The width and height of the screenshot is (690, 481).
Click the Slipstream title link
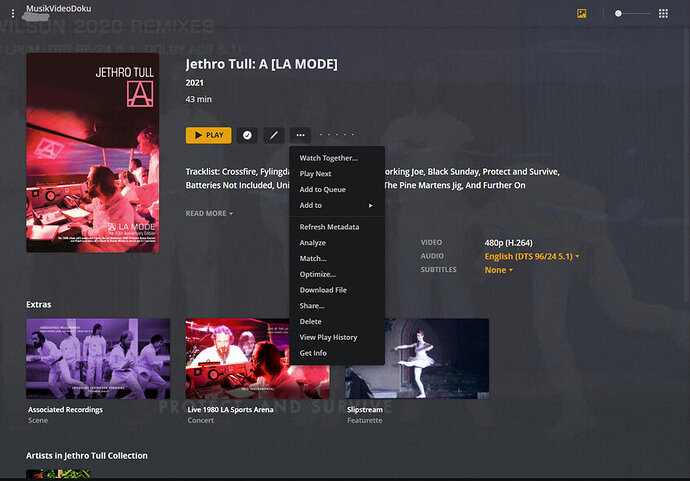pyautogui.click(x=365, y=410)
